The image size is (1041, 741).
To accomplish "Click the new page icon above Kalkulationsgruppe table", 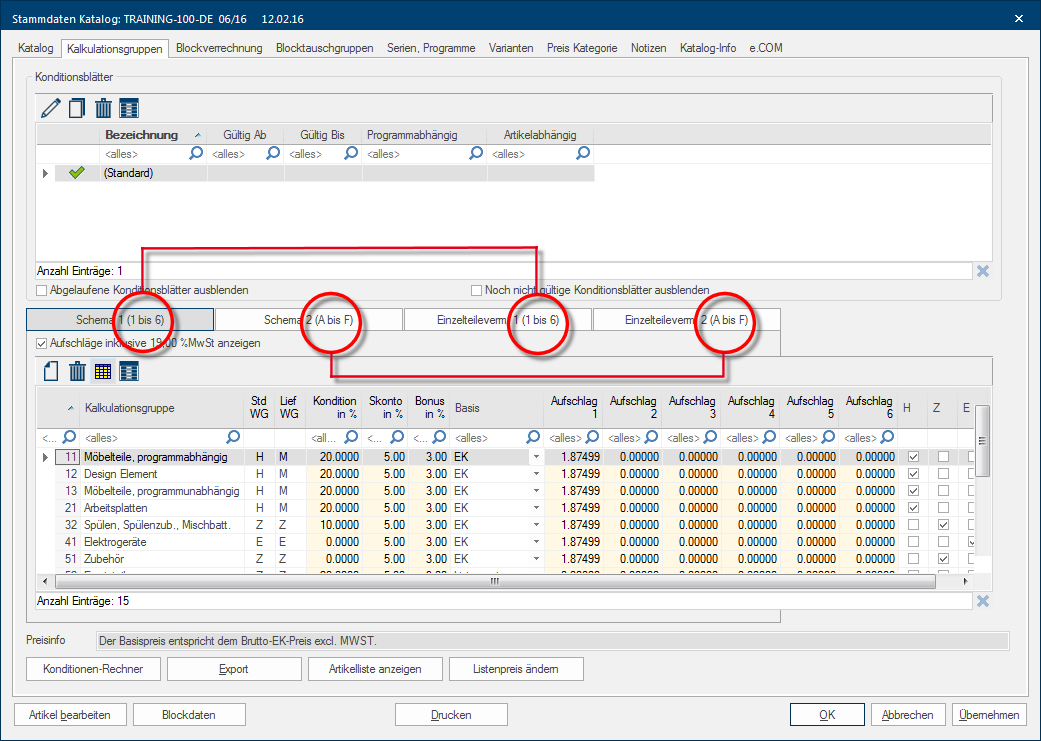I will [50, 372].
